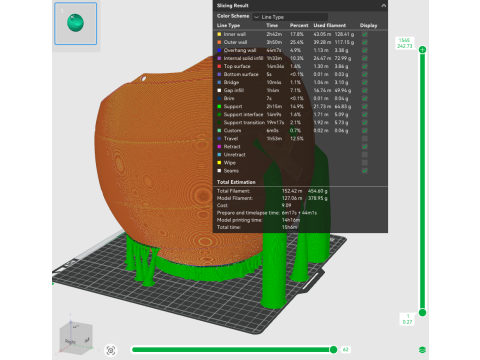This screenshot has height=360, width=480.
Task: Click the white Gap infill color swatch
Action: (219, 90)
